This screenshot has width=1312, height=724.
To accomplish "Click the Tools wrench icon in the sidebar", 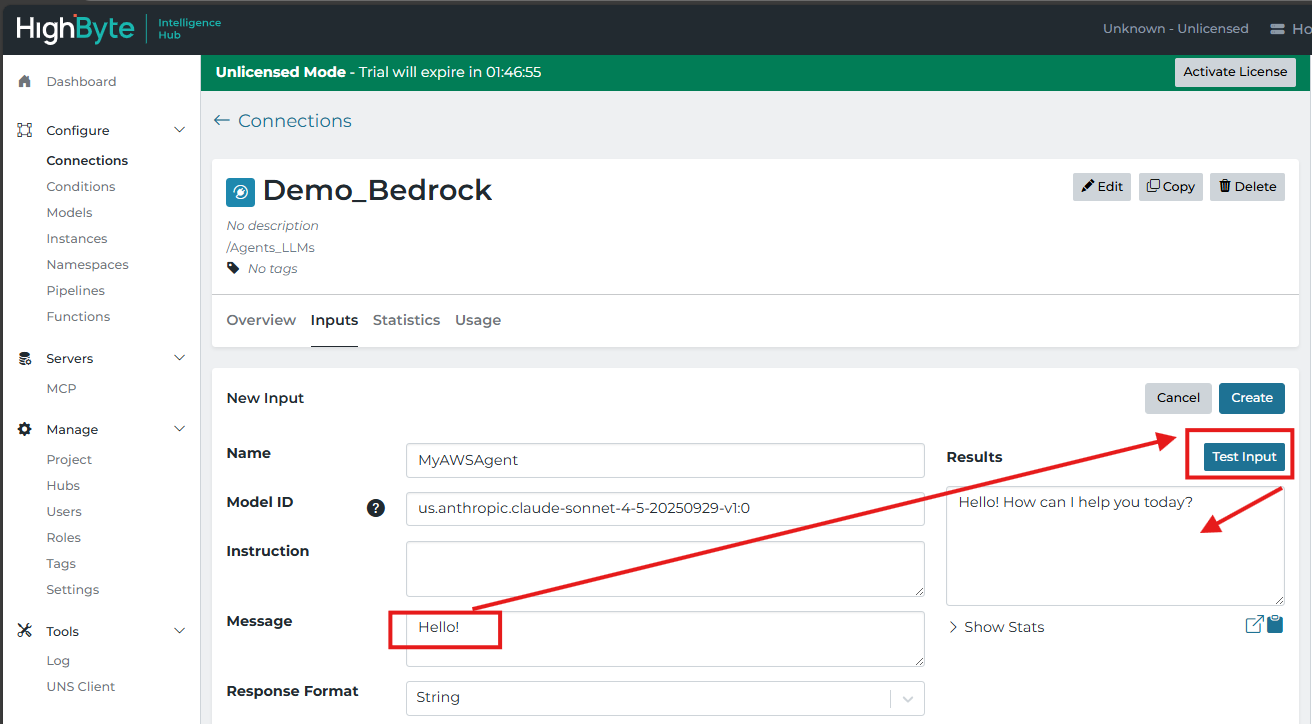I will 25,631.
